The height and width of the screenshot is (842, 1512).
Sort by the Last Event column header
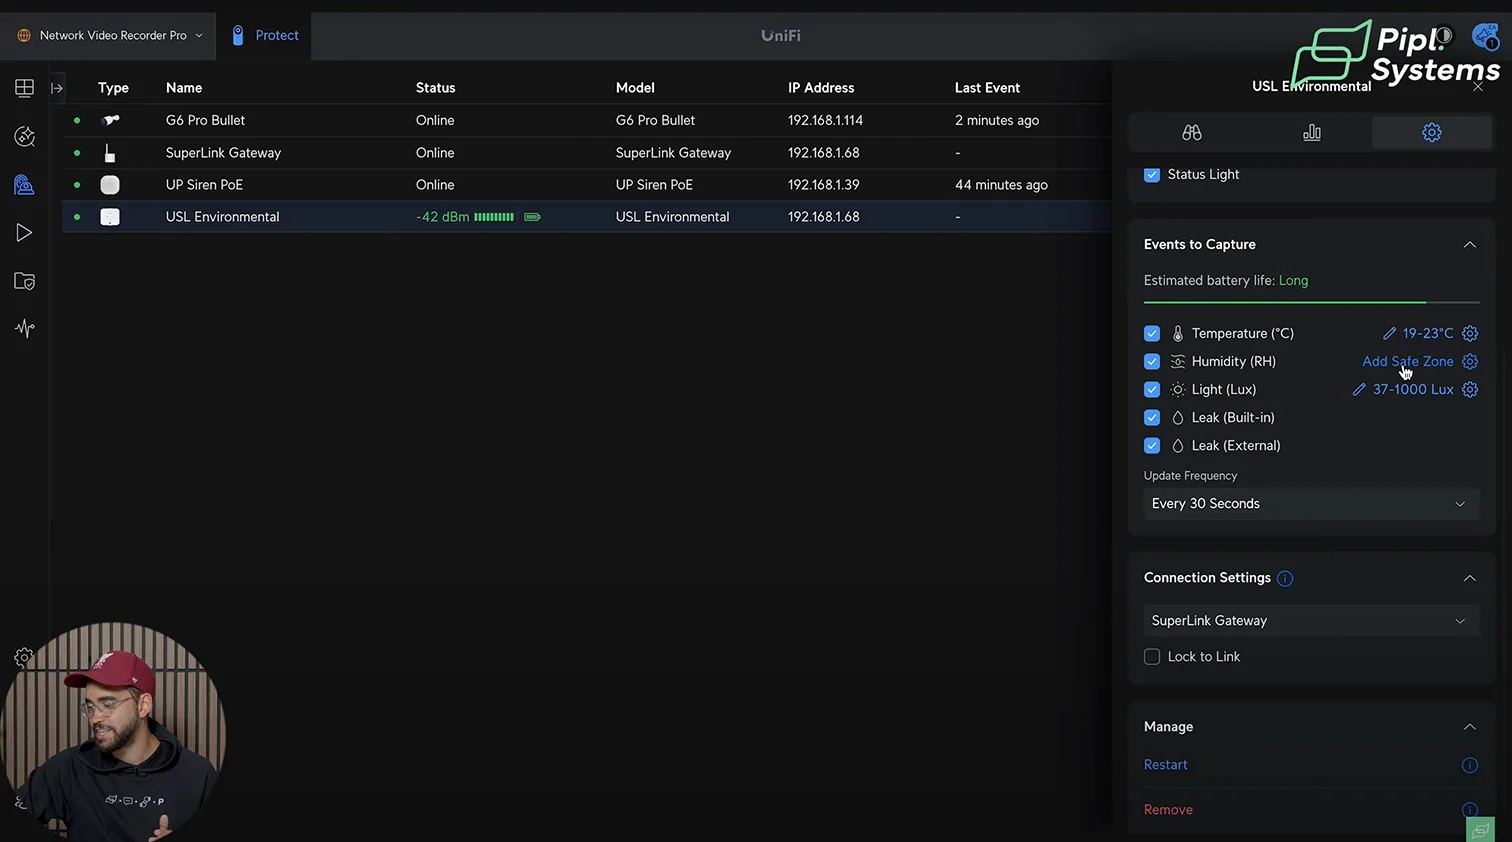point(987,88)
